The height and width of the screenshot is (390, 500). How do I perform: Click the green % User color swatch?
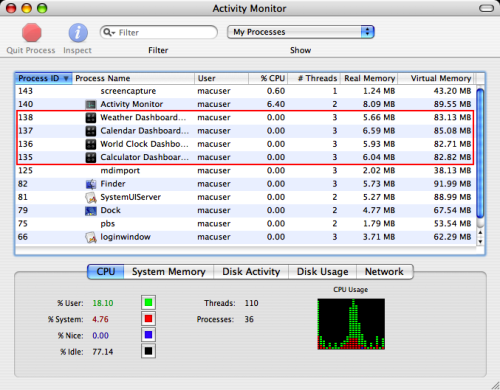pos(148,303)
